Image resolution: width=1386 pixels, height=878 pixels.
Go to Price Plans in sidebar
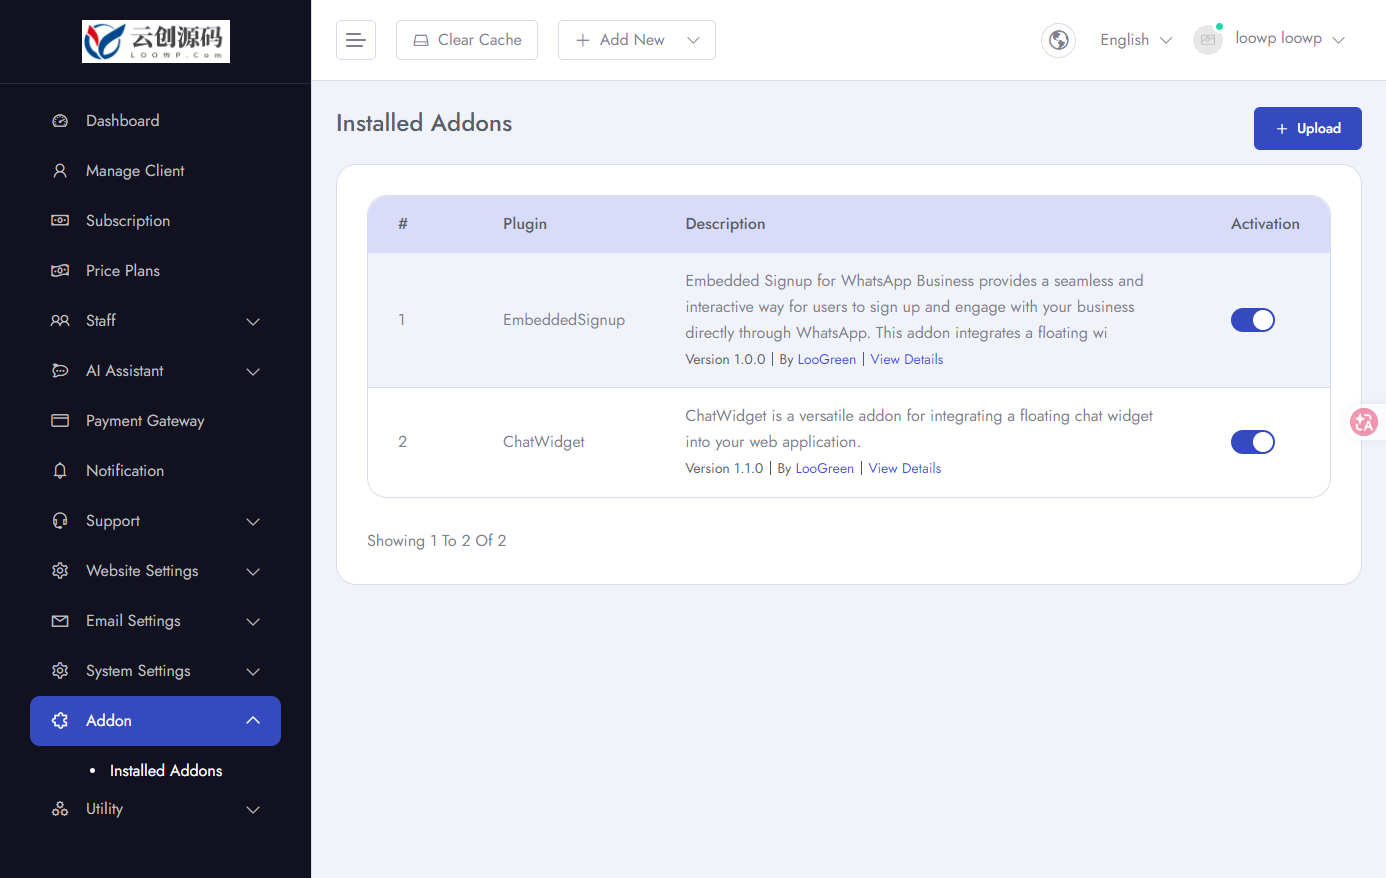point(123,271)
